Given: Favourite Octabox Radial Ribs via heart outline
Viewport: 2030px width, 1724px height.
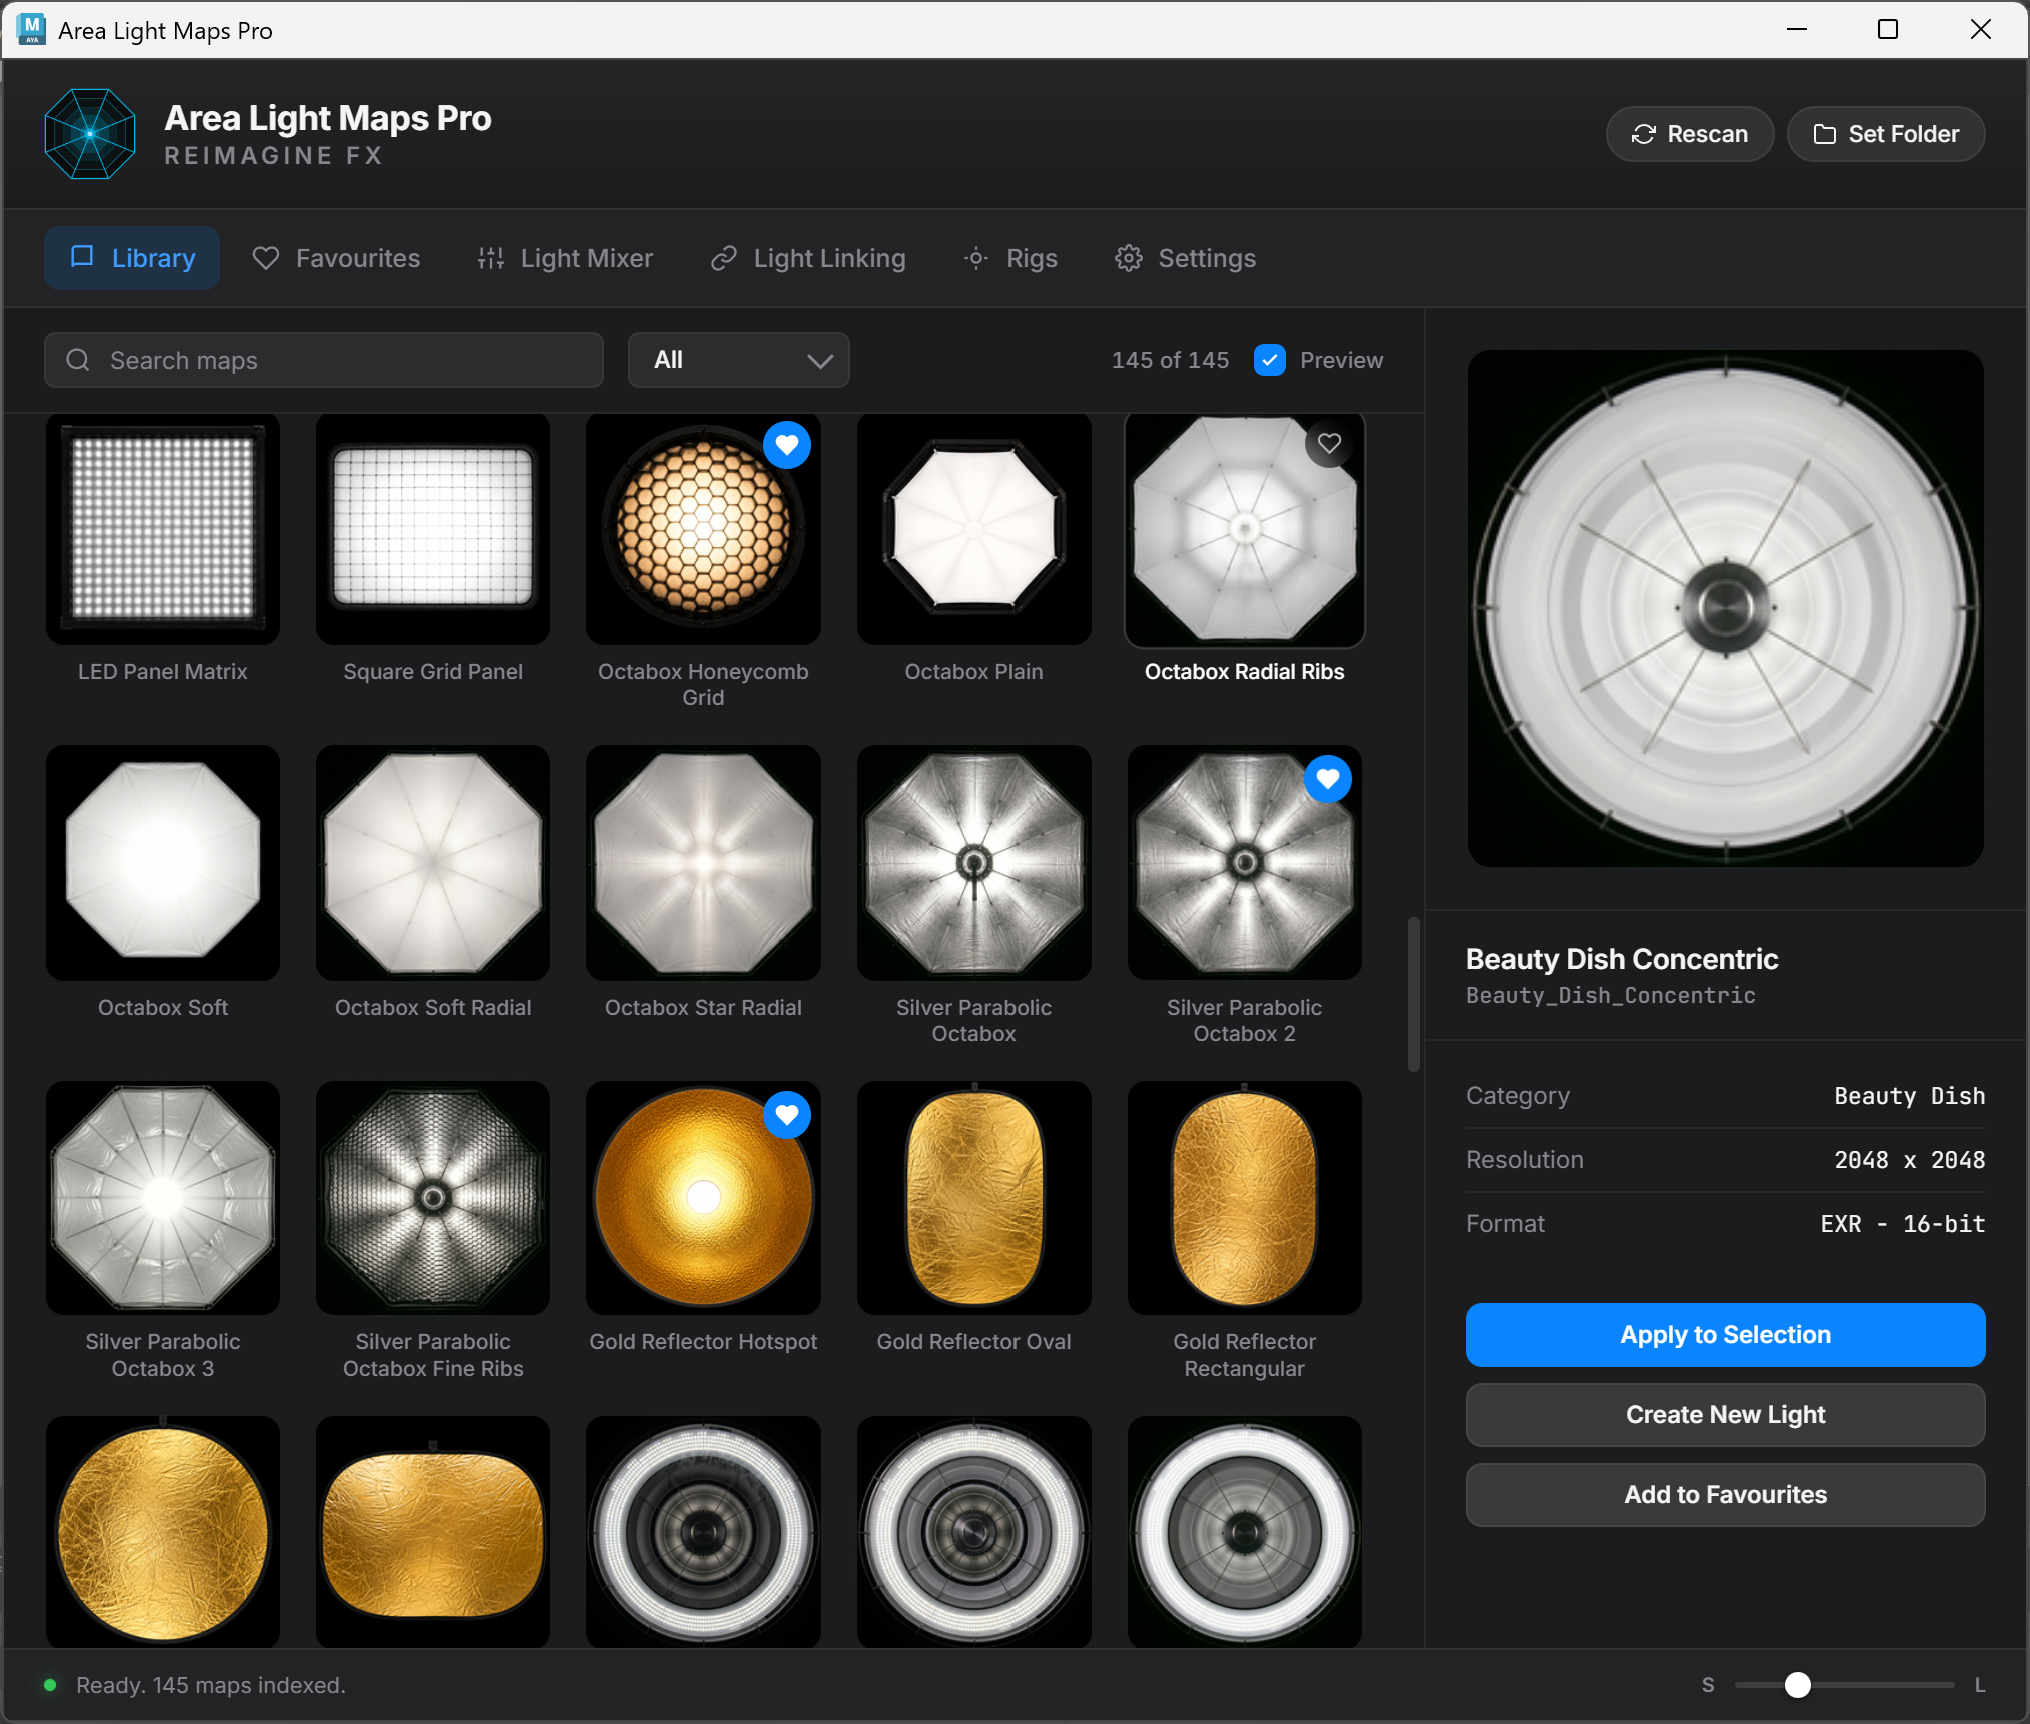Looking at the screenshot, I should point(1329,443).
